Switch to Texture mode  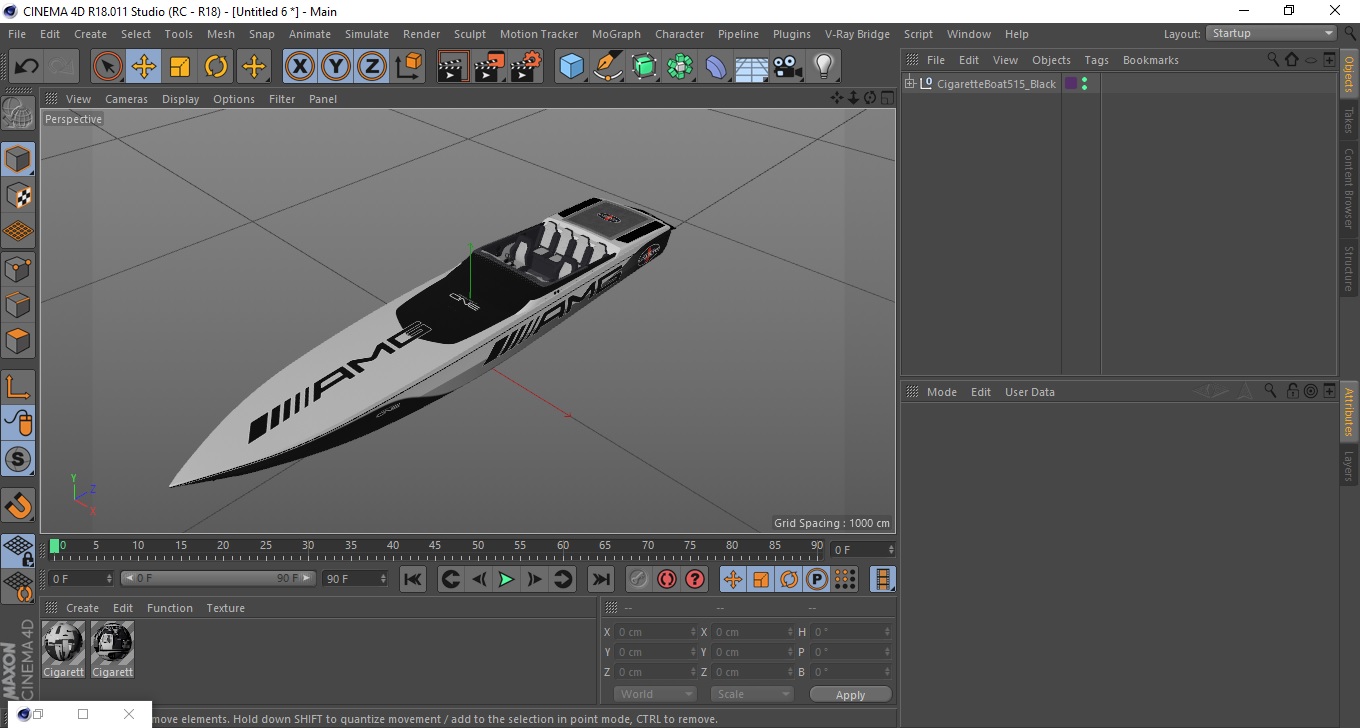18,195
